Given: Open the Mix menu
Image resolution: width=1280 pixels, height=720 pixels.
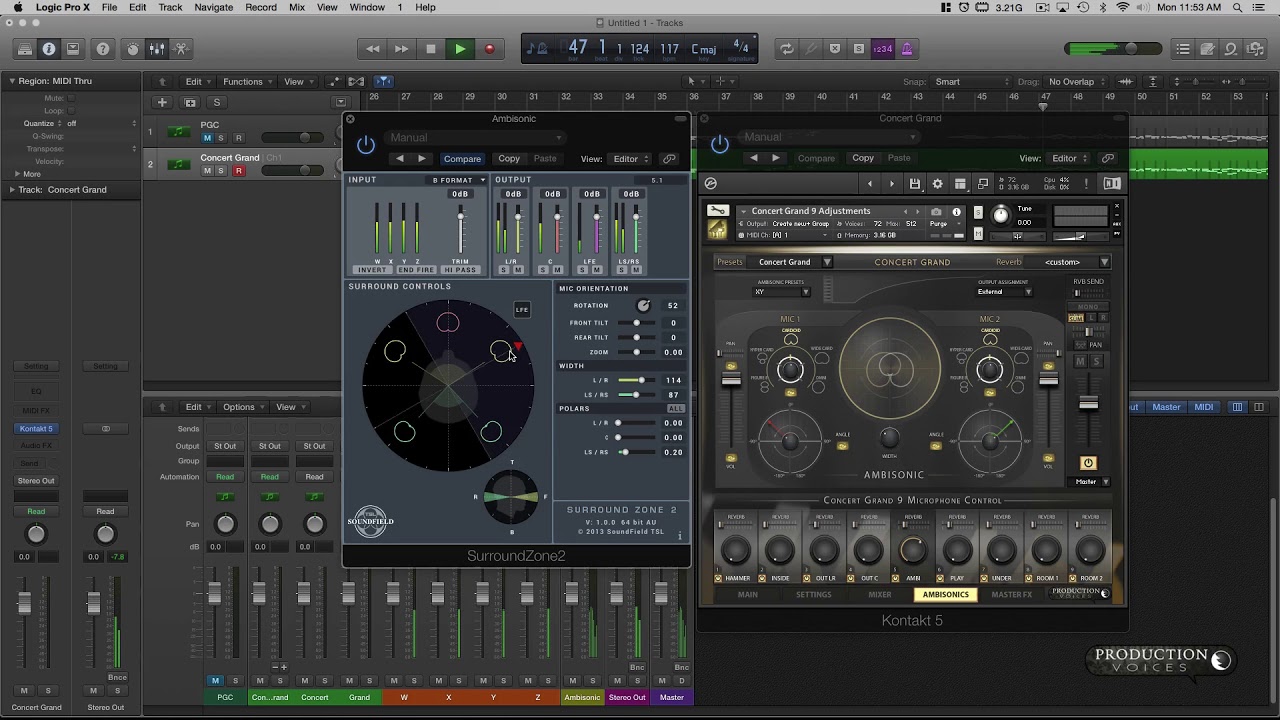Looking at the screenshot, I should [x=297, y=7].
